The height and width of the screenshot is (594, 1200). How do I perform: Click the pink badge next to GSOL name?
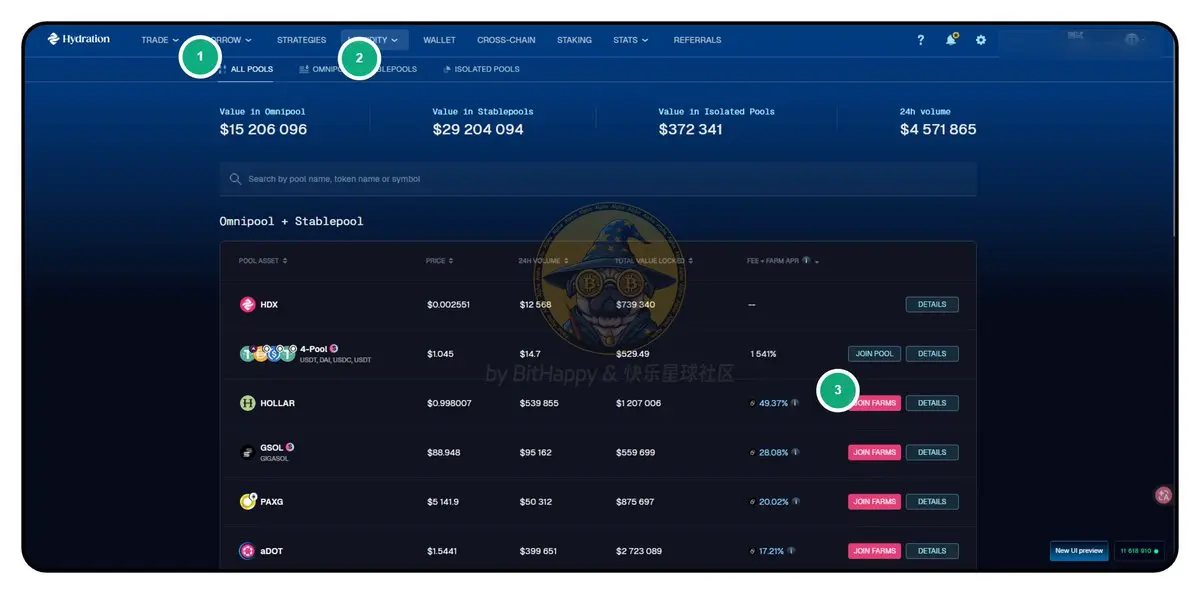[x=290, y=447]
